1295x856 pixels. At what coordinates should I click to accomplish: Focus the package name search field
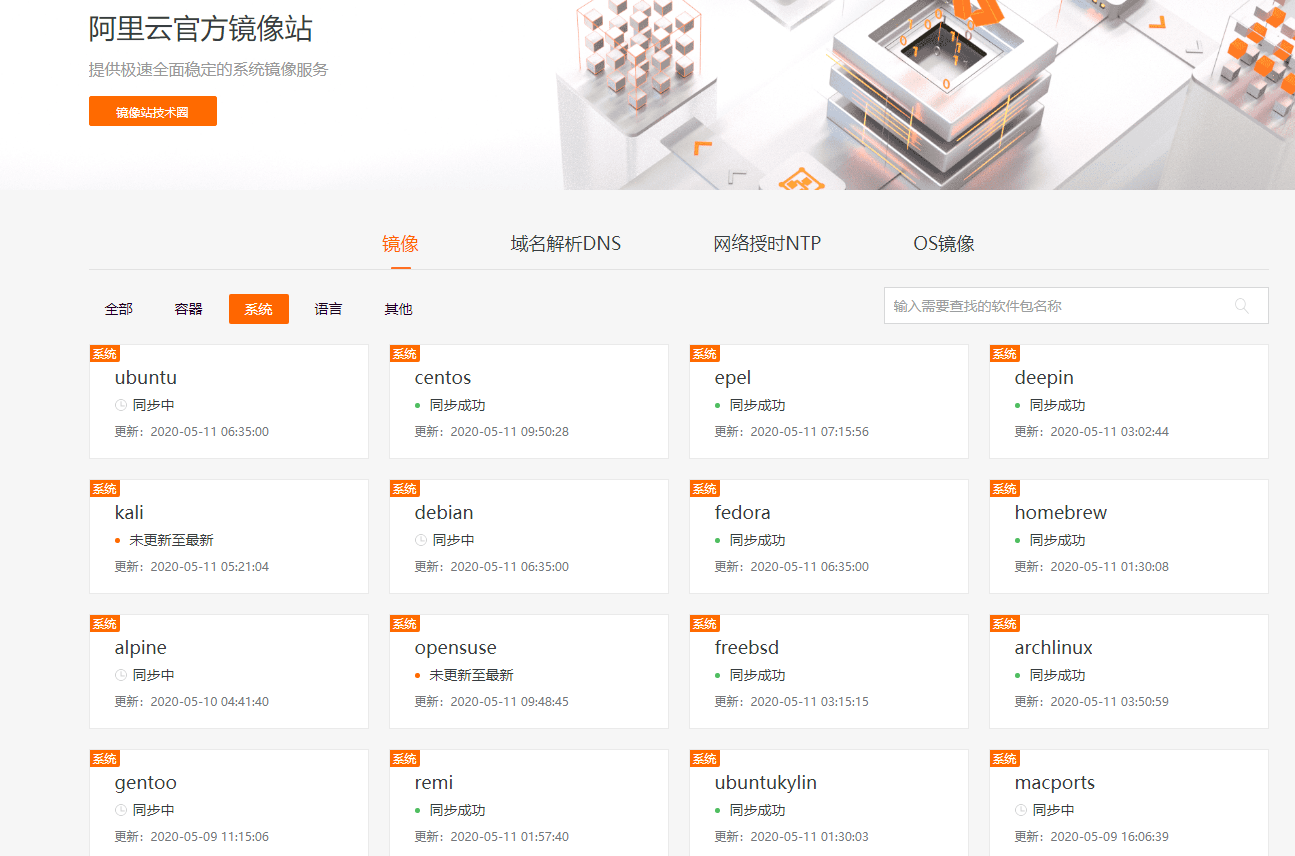coord(1076,306)
